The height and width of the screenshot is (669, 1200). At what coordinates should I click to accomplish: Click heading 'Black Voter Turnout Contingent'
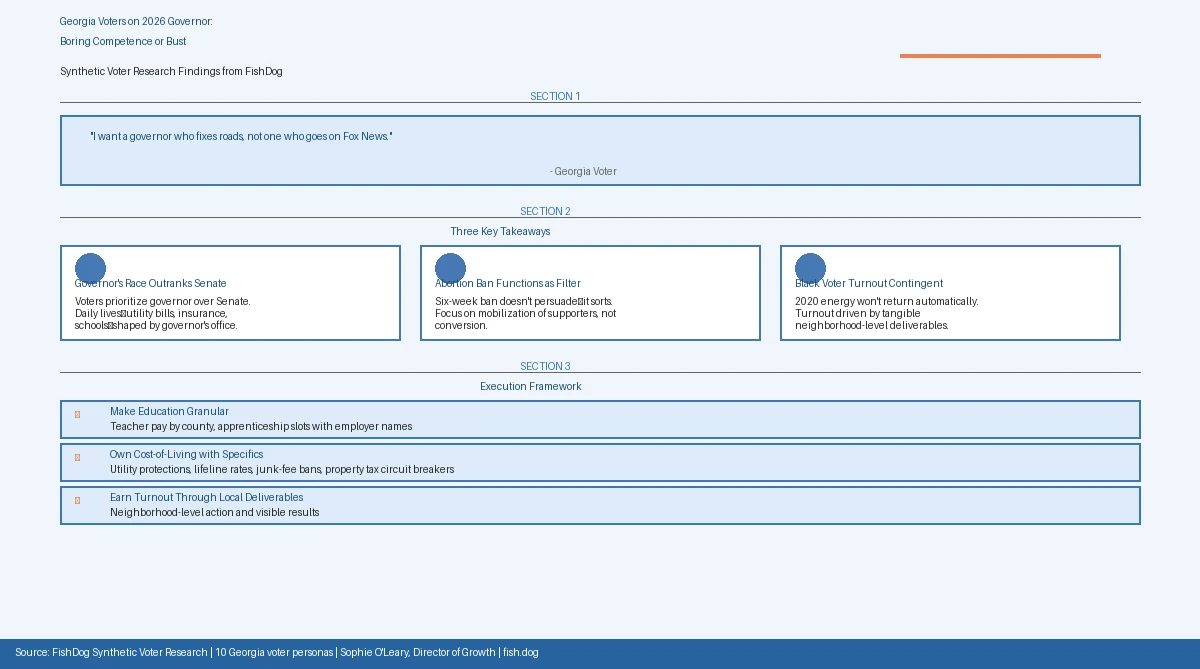coord(869,283)
